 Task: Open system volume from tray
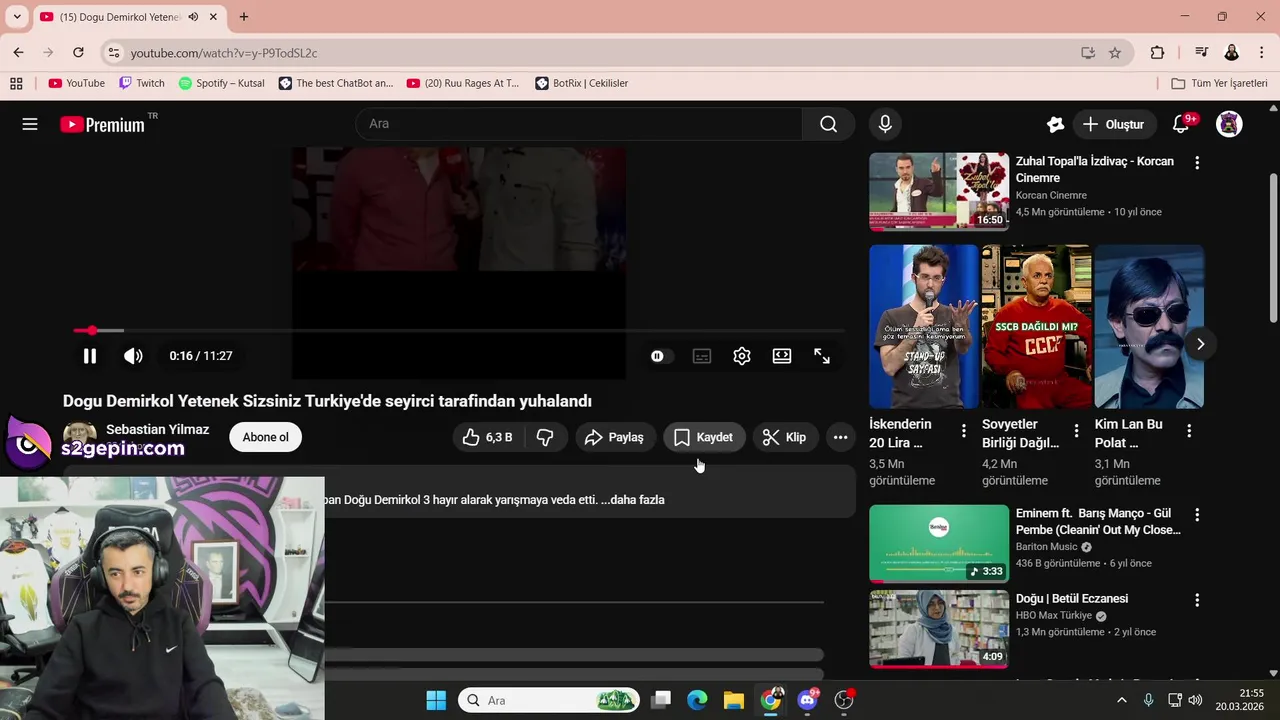pos(1195,700)
